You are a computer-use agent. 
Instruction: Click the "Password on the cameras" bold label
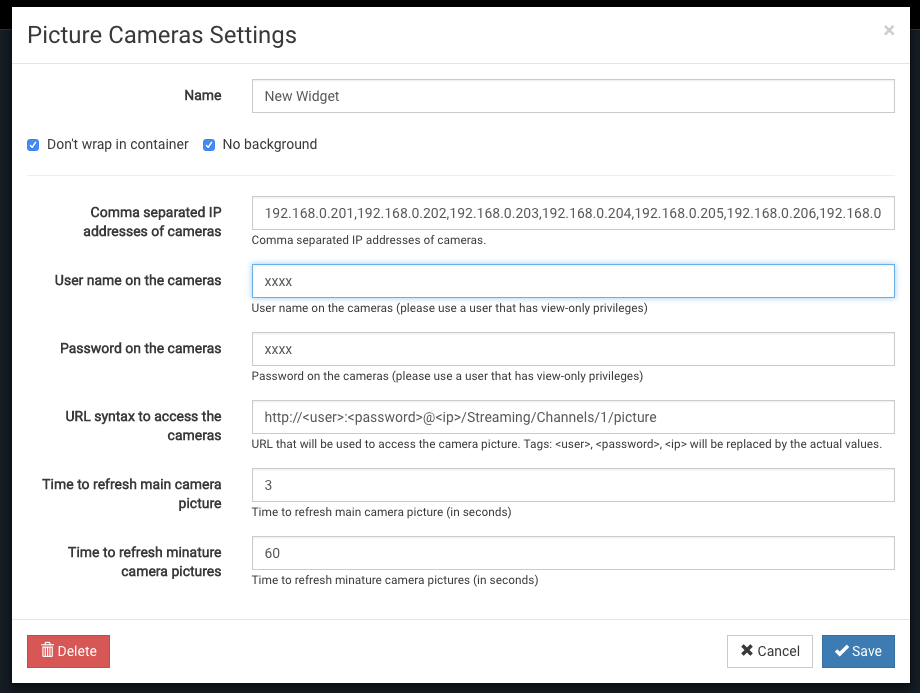(141, 348)
